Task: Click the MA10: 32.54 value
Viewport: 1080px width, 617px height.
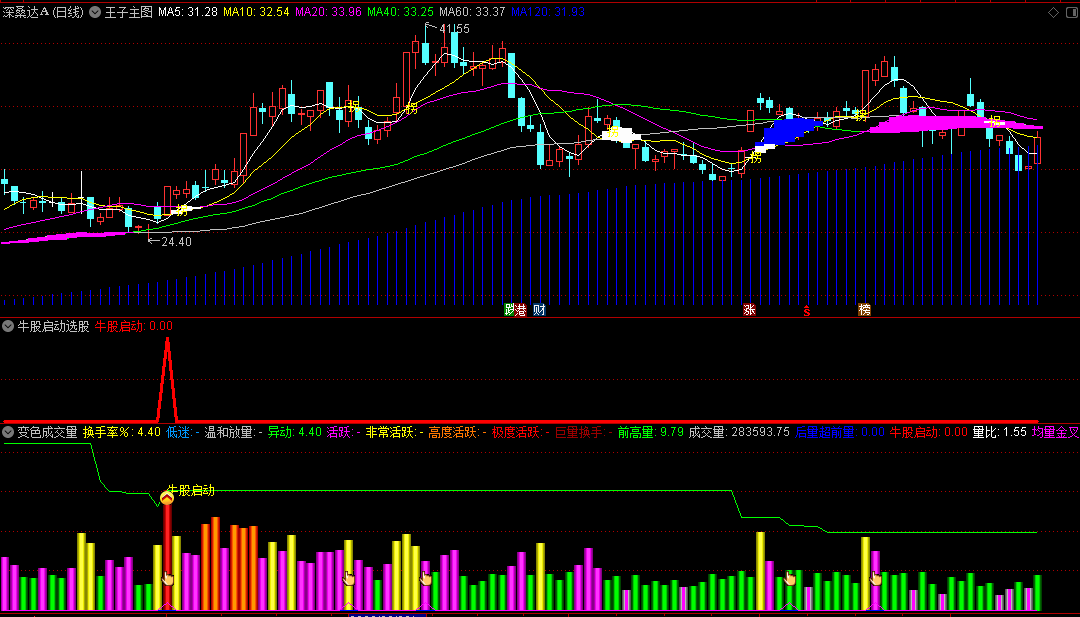Action: (x=256, y=12)
